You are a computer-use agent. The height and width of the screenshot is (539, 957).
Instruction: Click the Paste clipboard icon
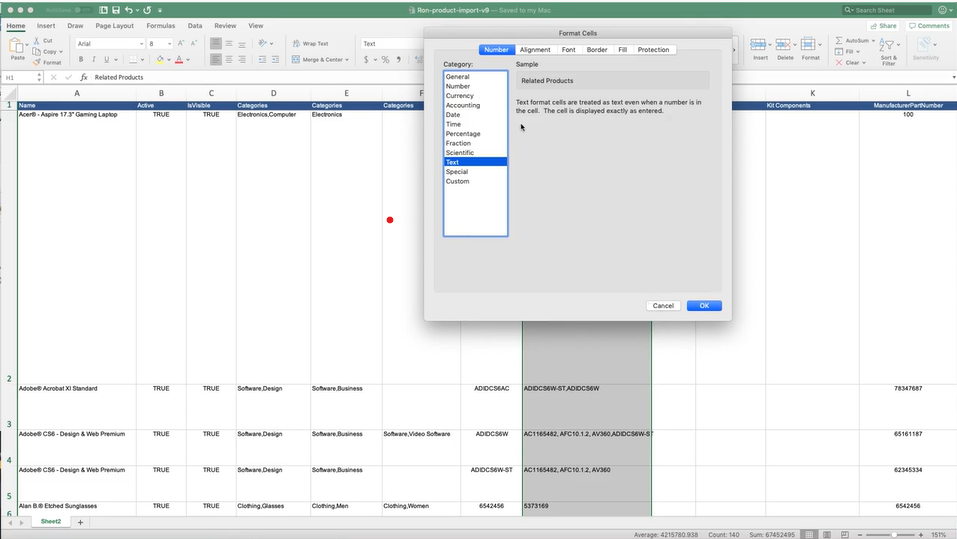tap(17, 47)
